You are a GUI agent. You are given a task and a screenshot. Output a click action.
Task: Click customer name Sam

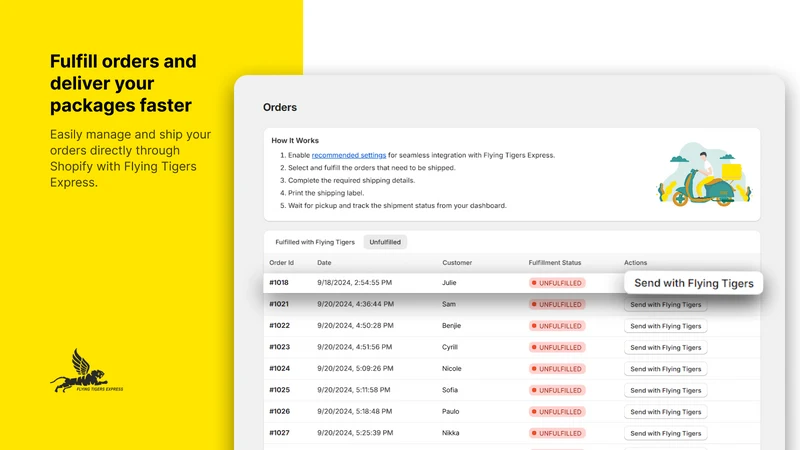[x=449, y=304]
